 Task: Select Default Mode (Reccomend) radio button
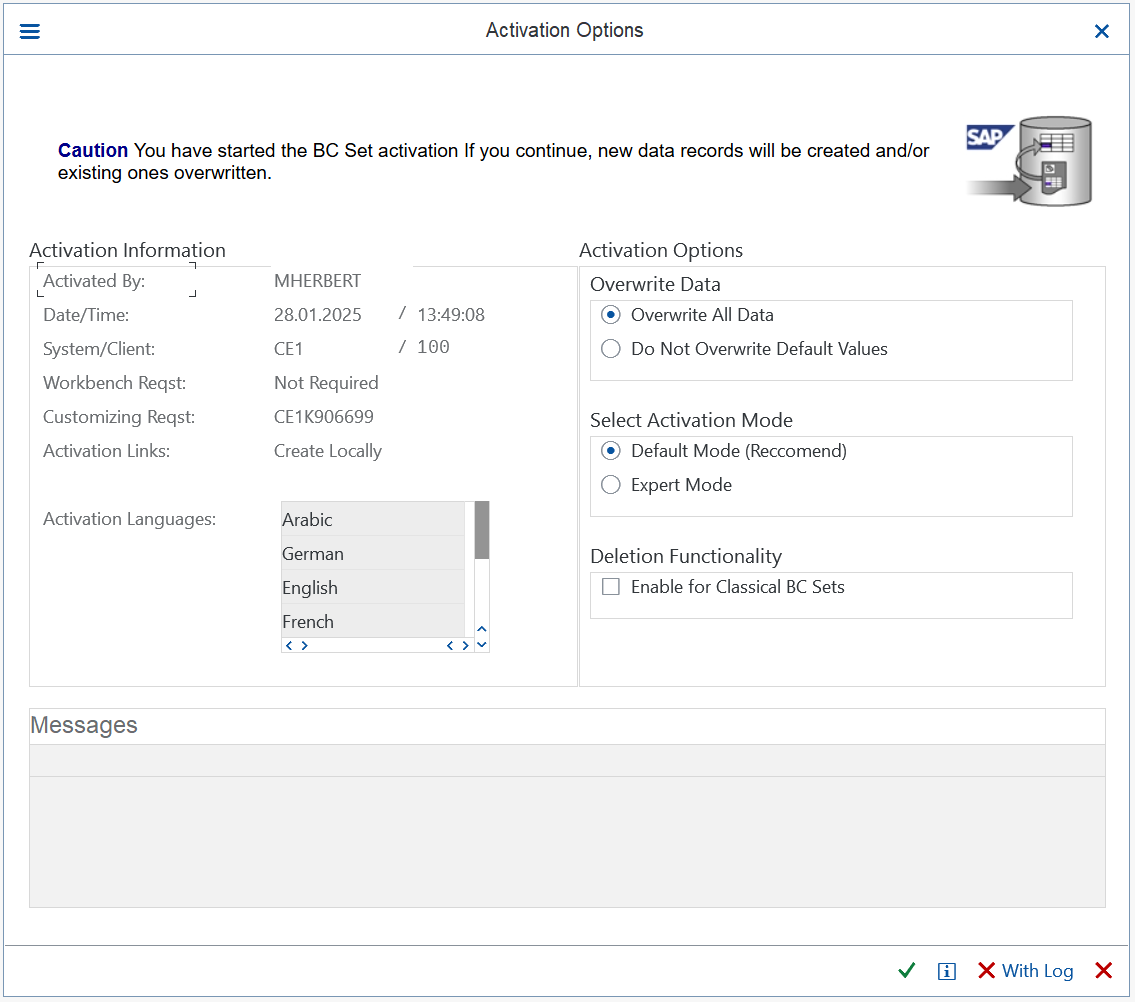(x=611, y=451)
